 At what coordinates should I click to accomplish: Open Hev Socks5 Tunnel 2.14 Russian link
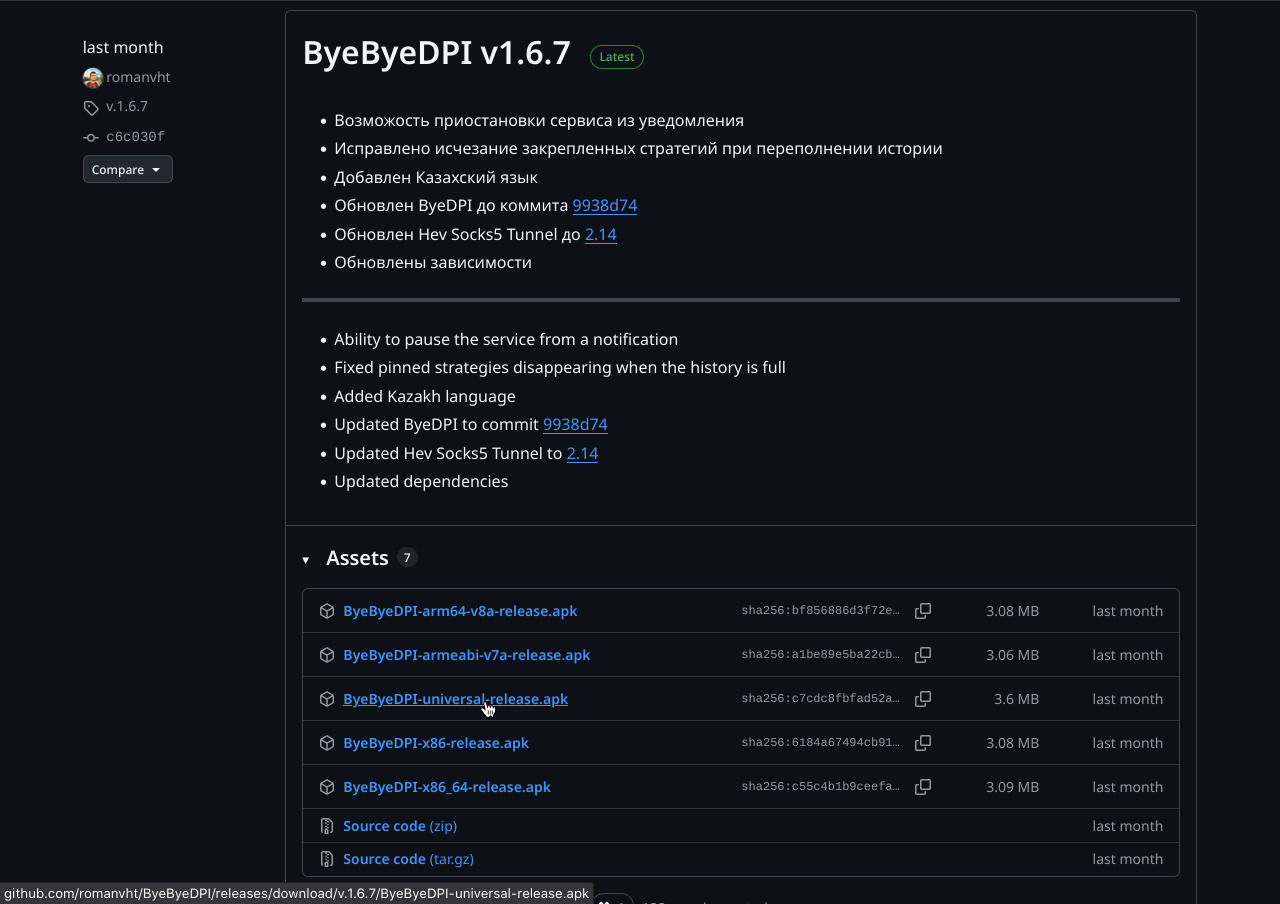tap(600, 235)
